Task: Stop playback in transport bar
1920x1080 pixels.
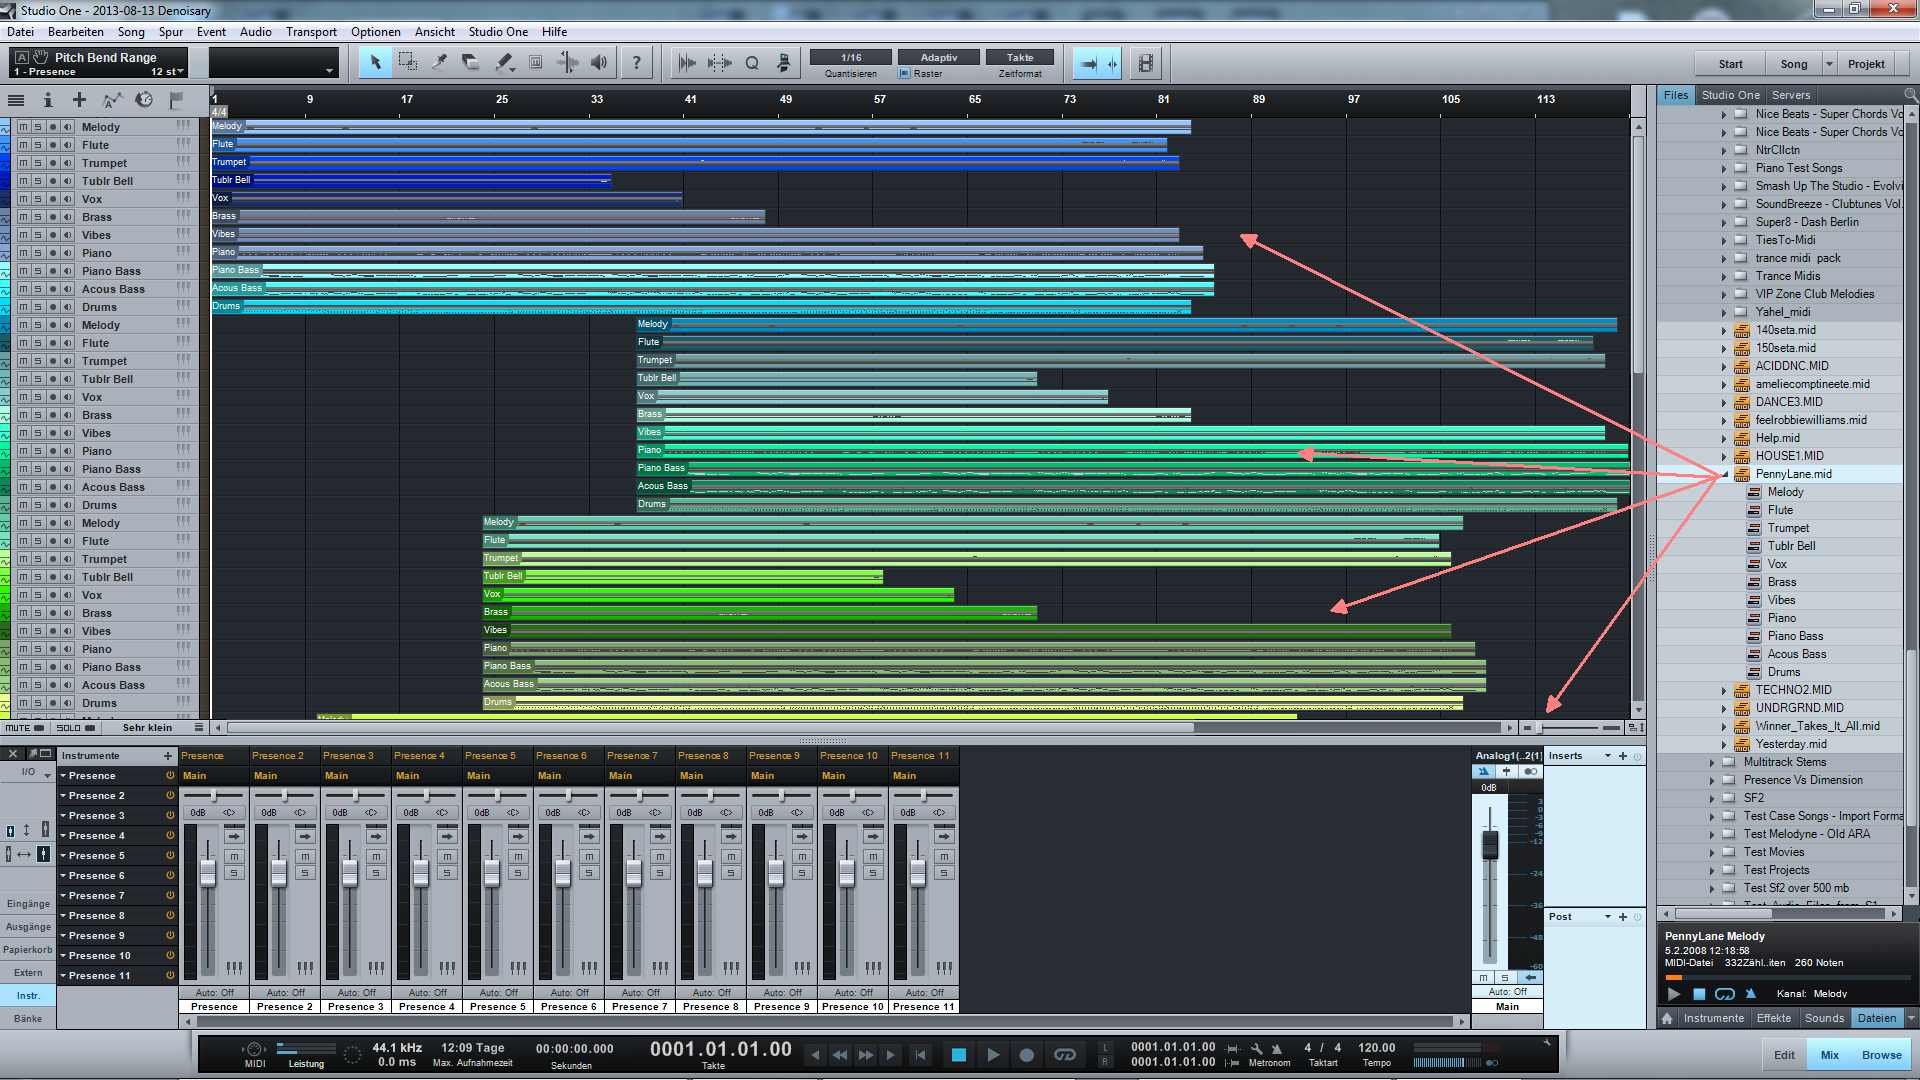Action: point(958,1055)
